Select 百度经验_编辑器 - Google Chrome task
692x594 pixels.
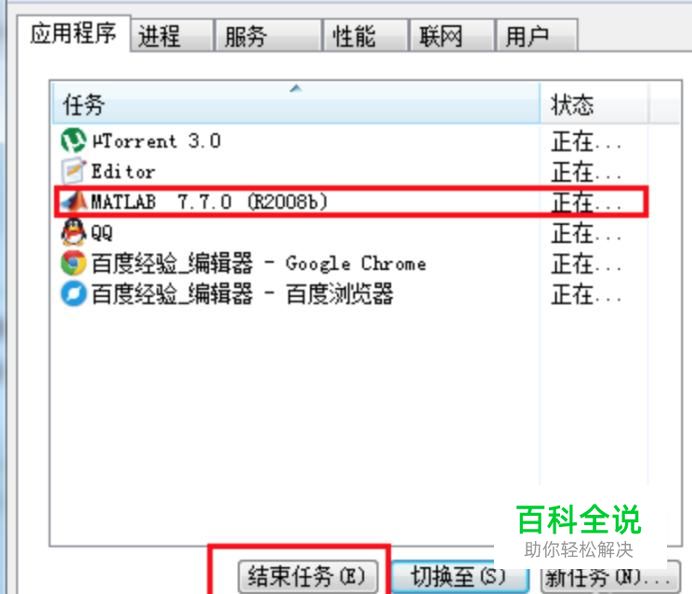[x=259, y=263]
